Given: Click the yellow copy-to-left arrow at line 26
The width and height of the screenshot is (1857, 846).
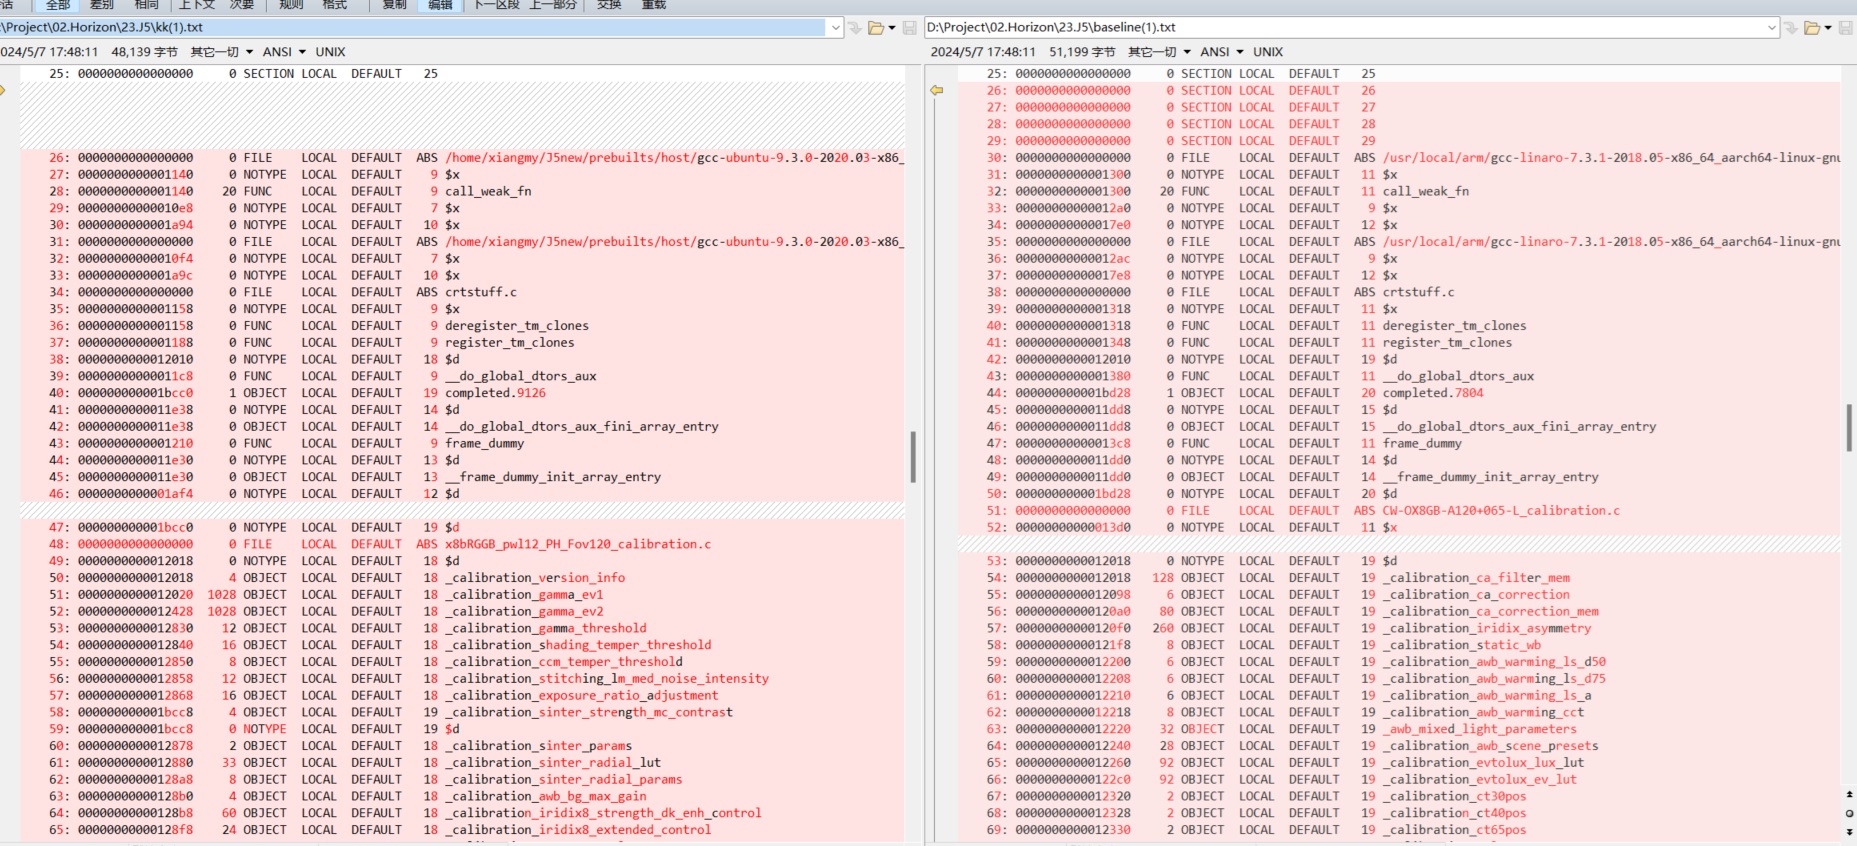Looking at the screenshot, I should click(937, 90).
